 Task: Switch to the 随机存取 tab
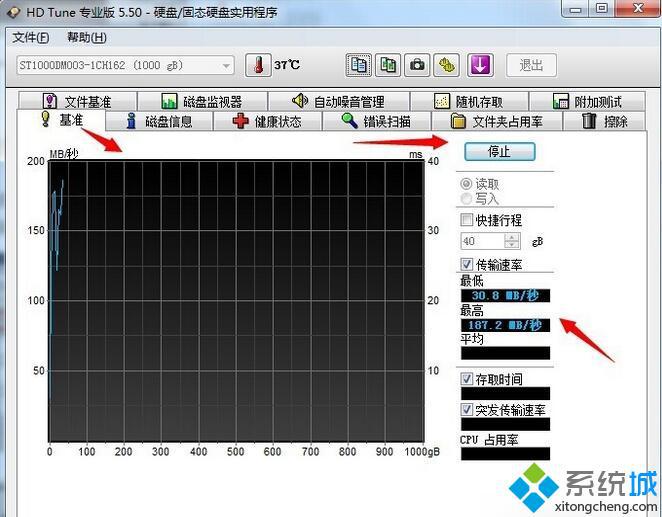click(469, 101)
